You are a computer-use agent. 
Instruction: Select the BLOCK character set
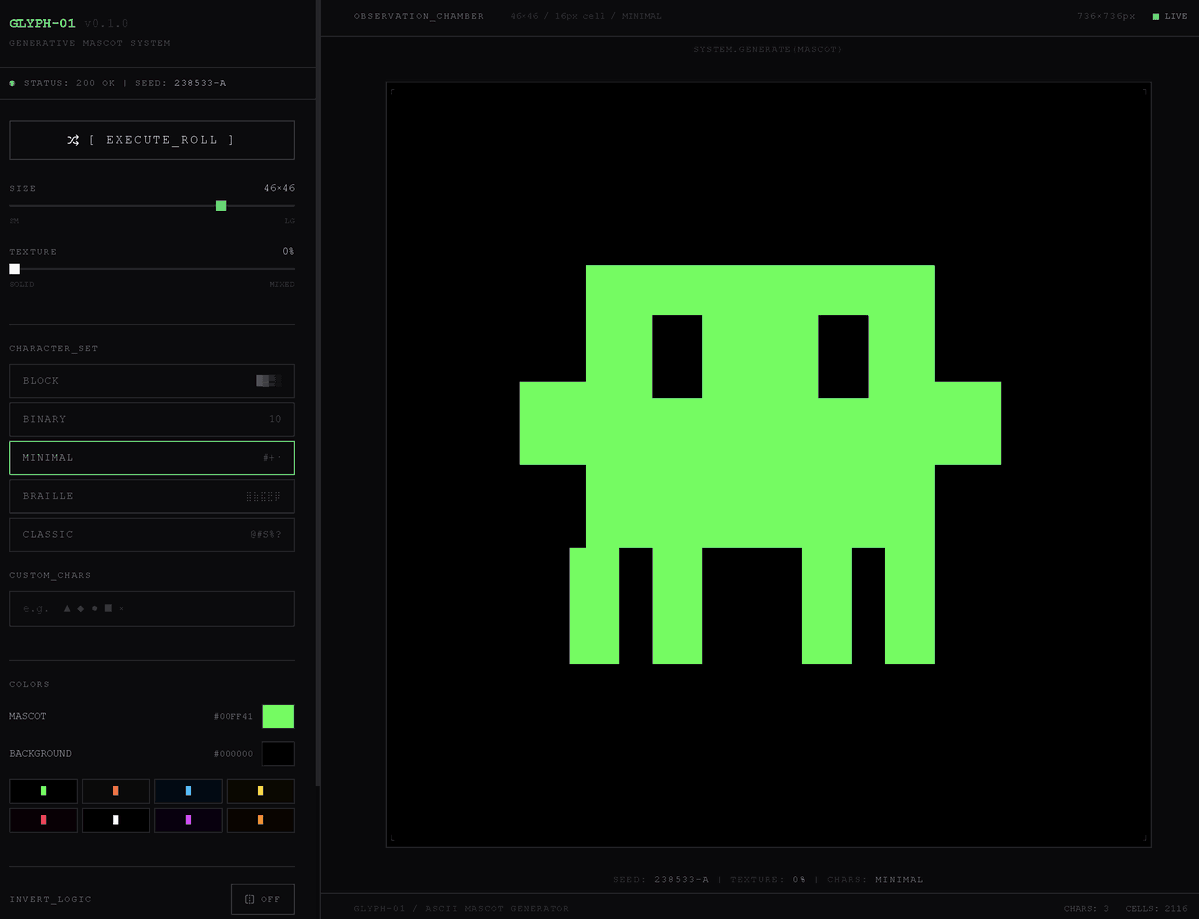(x=151, y=381)
